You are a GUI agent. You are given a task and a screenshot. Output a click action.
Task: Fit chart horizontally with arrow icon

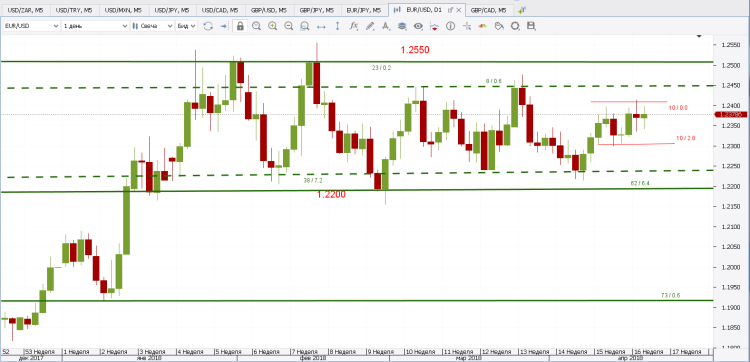pyautogui.click(x=321, y=26)
